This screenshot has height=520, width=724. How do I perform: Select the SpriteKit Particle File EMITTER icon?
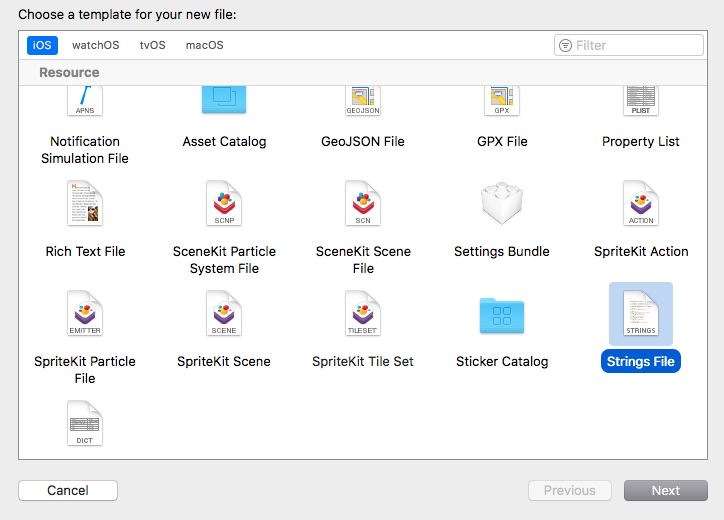click(85, 313)
